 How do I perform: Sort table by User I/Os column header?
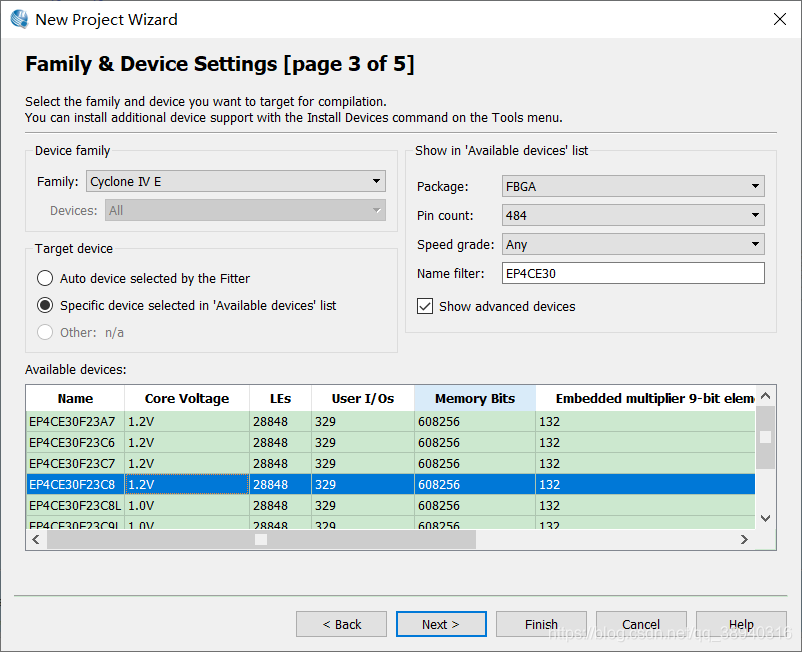pos(363,398)
